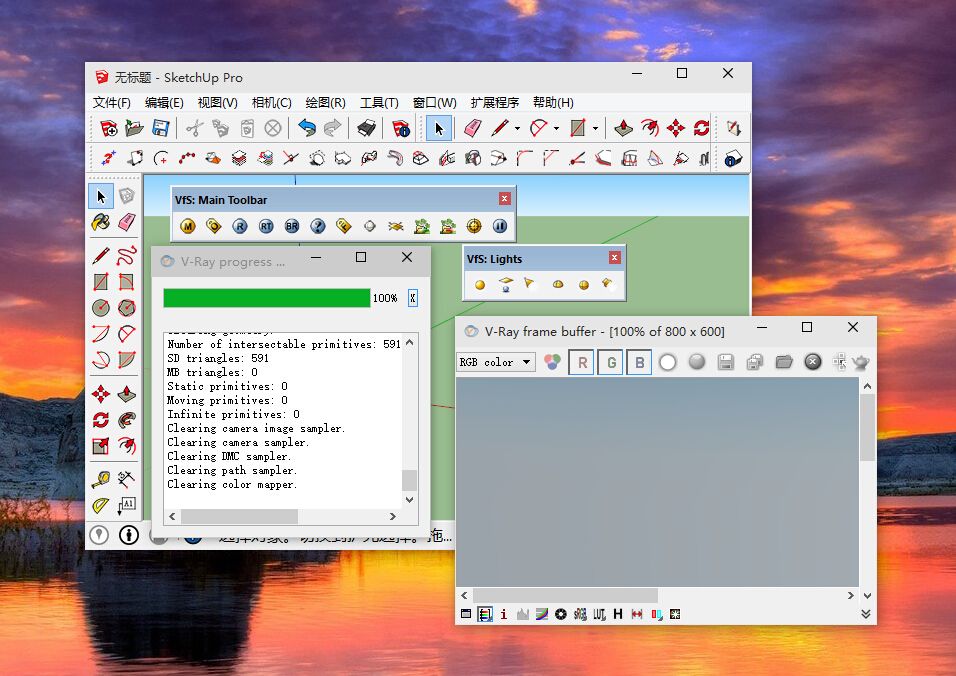Select the Tape Measure tool
This screenshot has width=956, height=676.
101,480
